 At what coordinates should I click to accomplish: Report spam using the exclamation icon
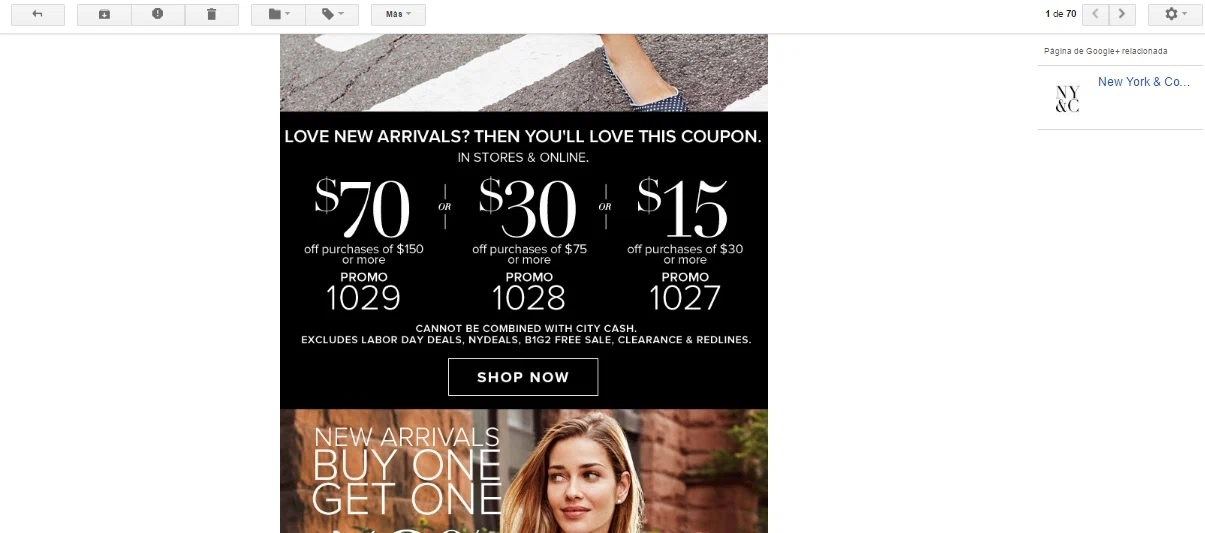(158, 15)
